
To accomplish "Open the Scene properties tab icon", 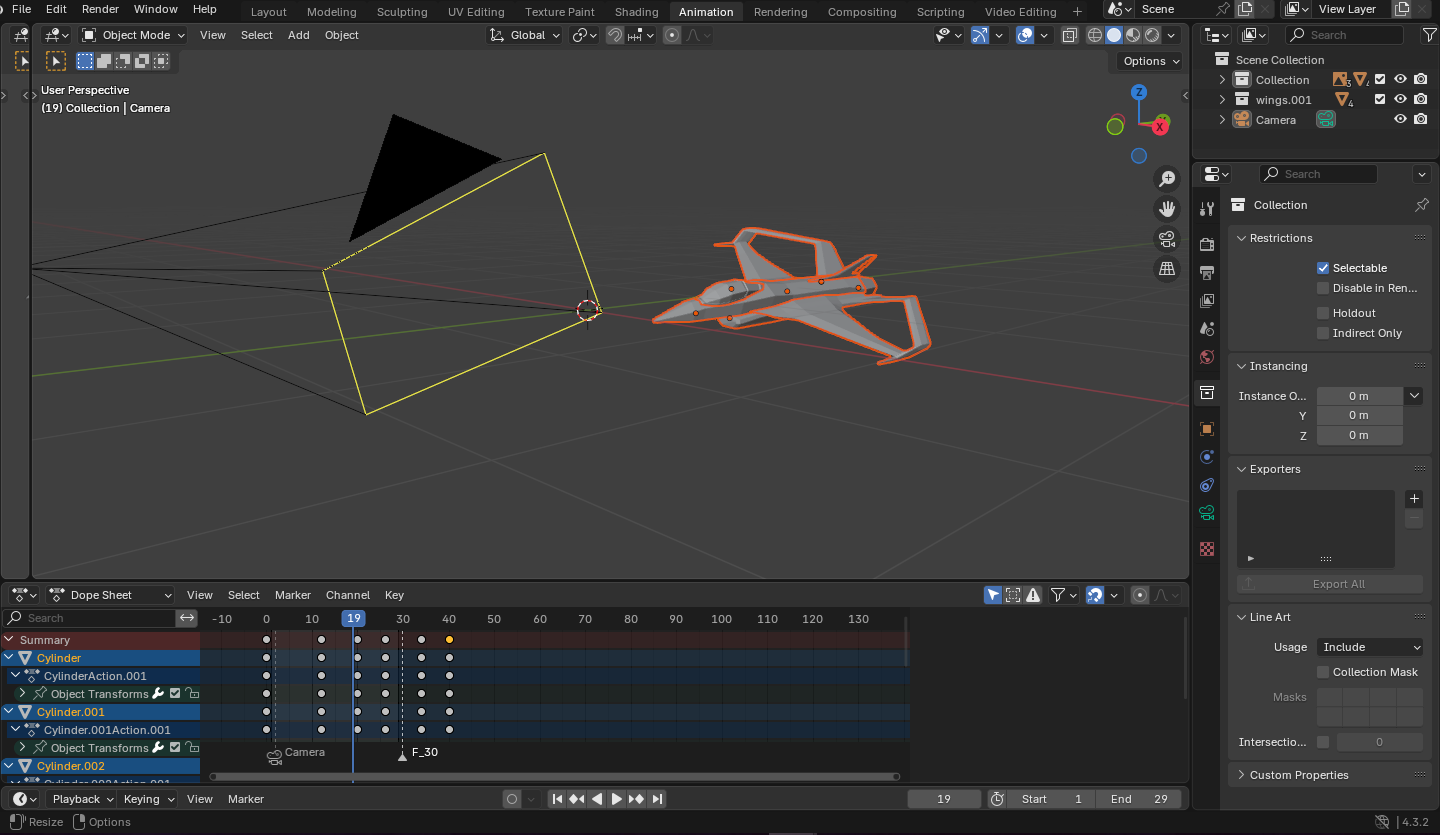I will 1207,329.
